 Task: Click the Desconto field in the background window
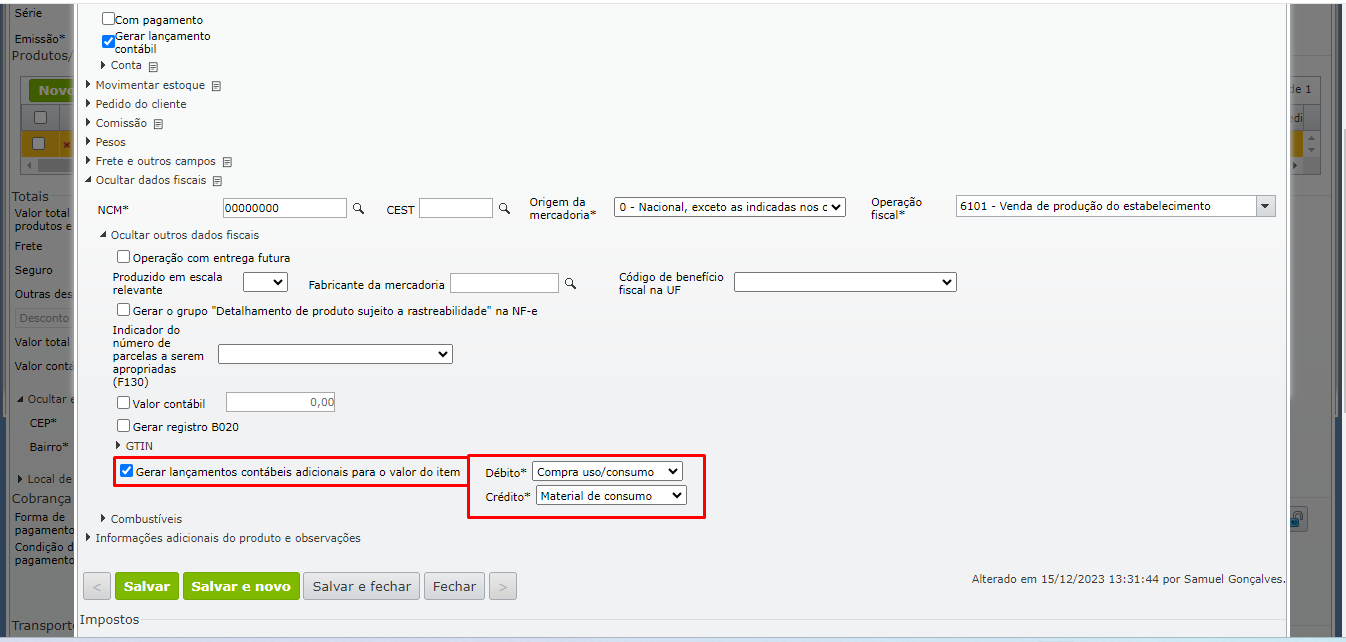[45, 318]
